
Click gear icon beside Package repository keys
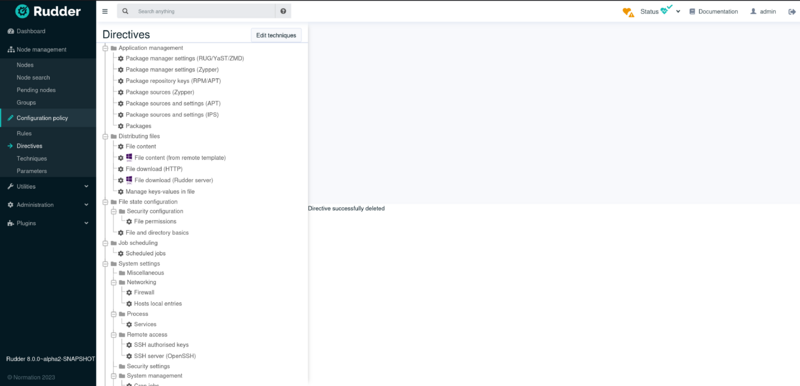coord(121,81)
